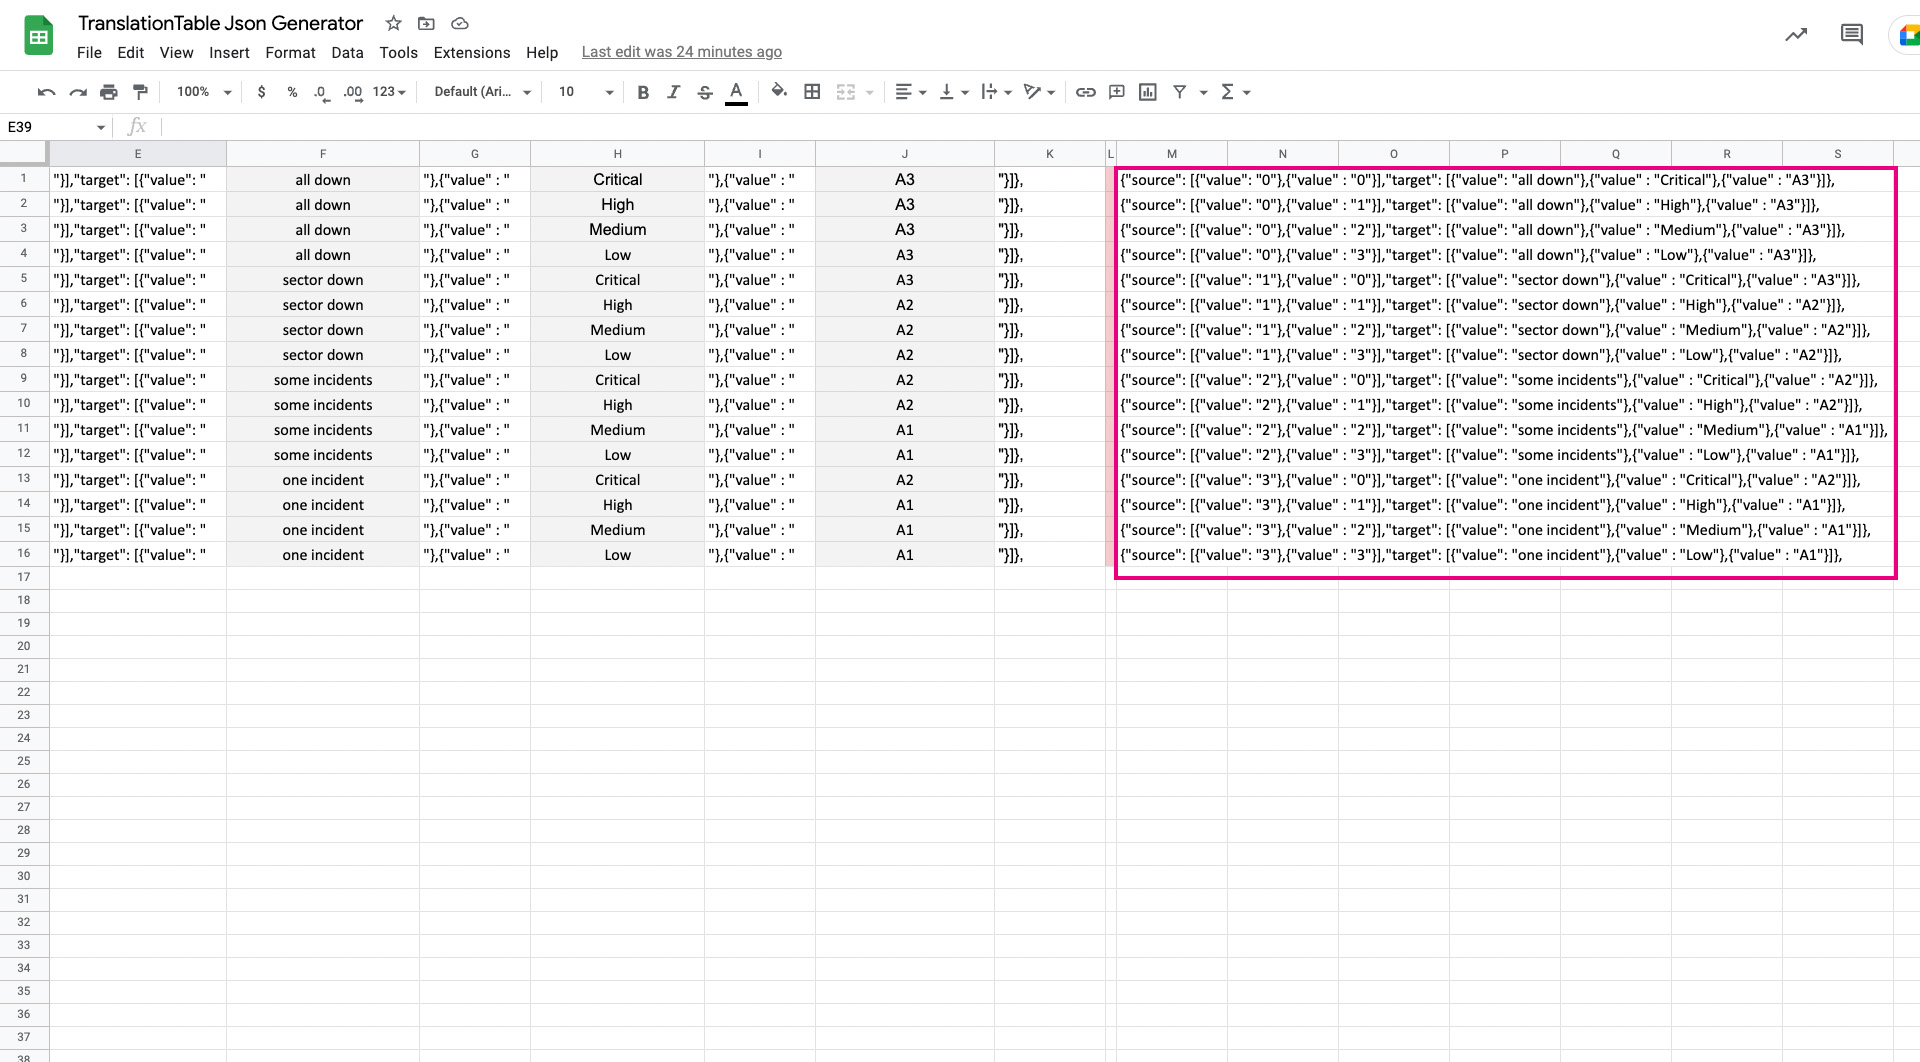The height and width of the screenshot is (1062, 1920).
Task: Decrease decimal places
Action: [x=321, y=92]
